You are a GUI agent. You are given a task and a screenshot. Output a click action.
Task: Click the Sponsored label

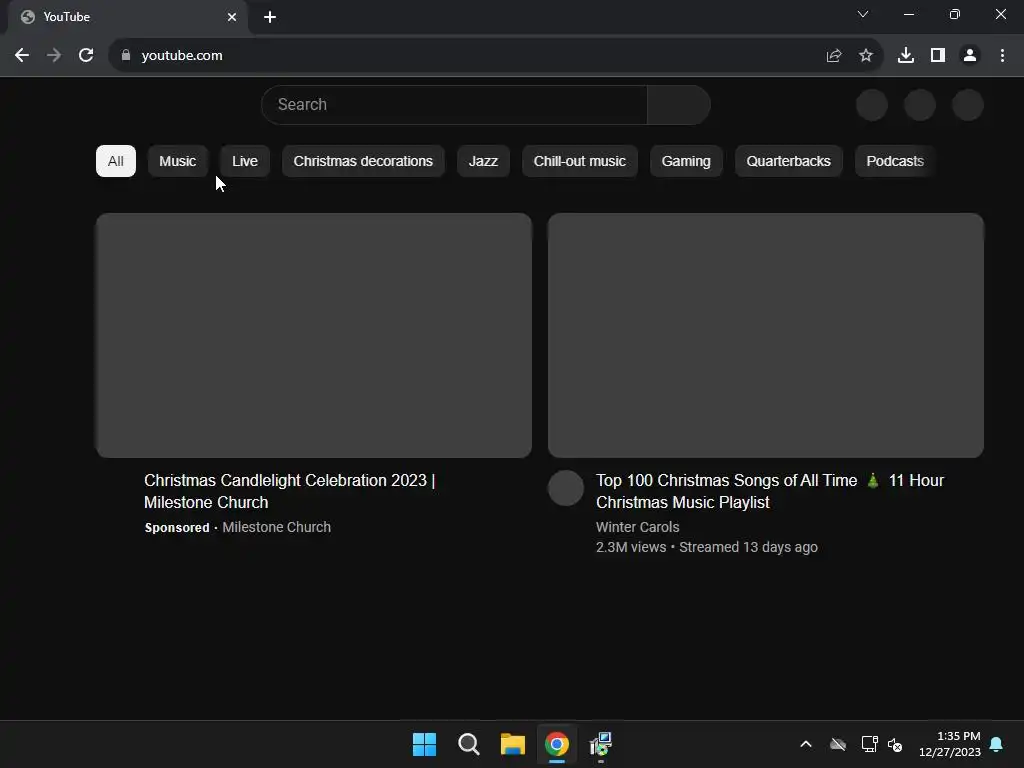177,528
